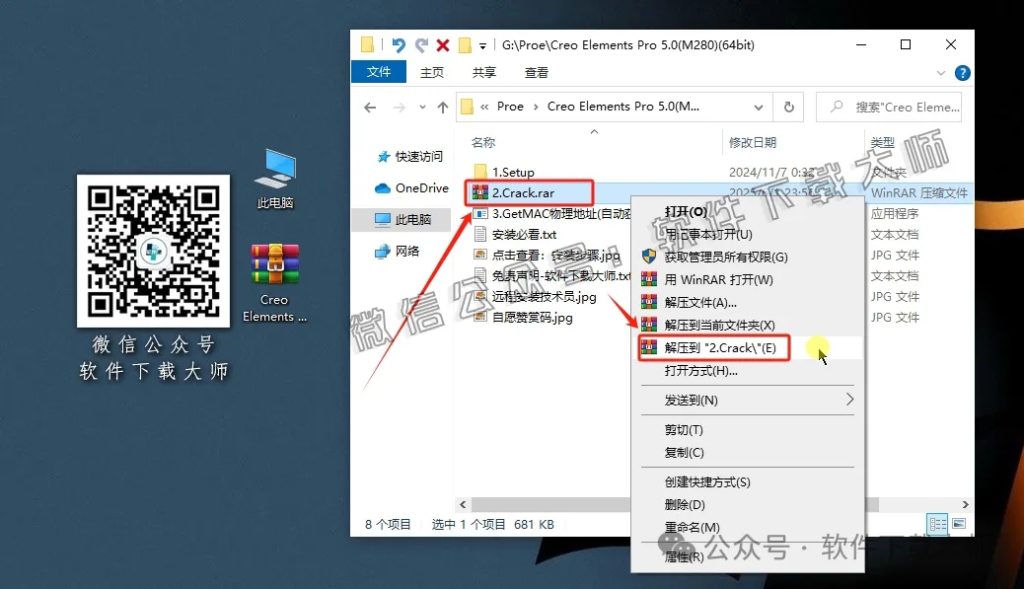
Task: Select OneDrive in the navigation pane
Action: click(x=411, y=188)
